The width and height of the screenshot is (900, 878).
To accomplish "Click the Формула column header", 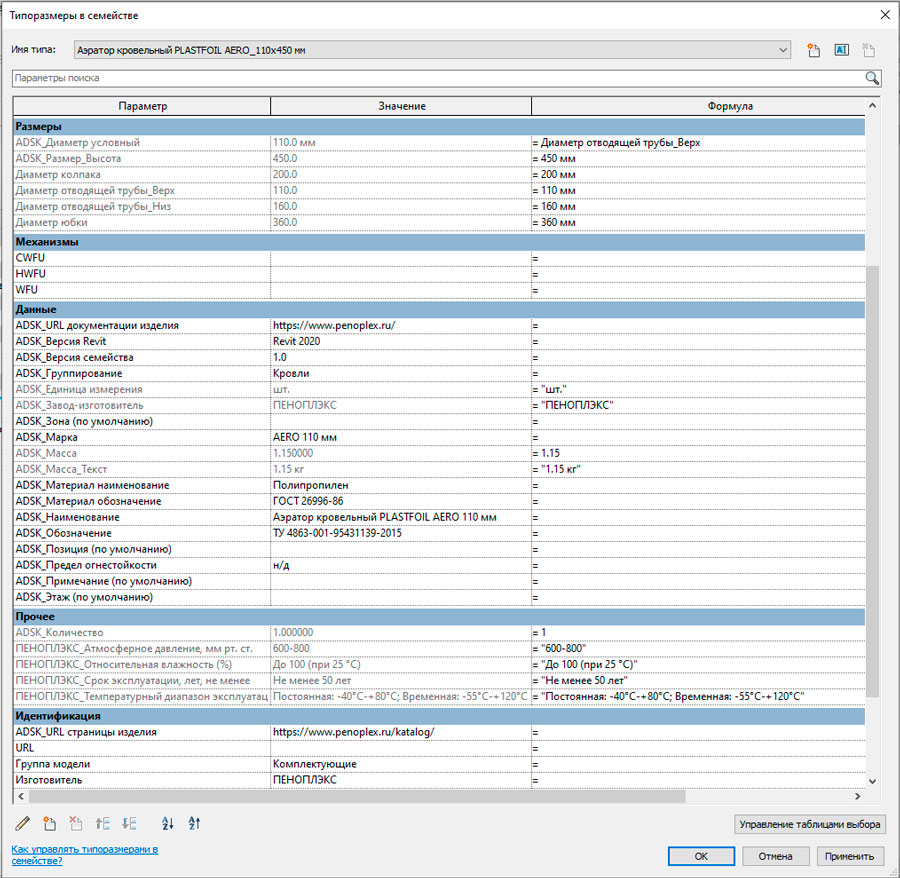I will point(699,106).
